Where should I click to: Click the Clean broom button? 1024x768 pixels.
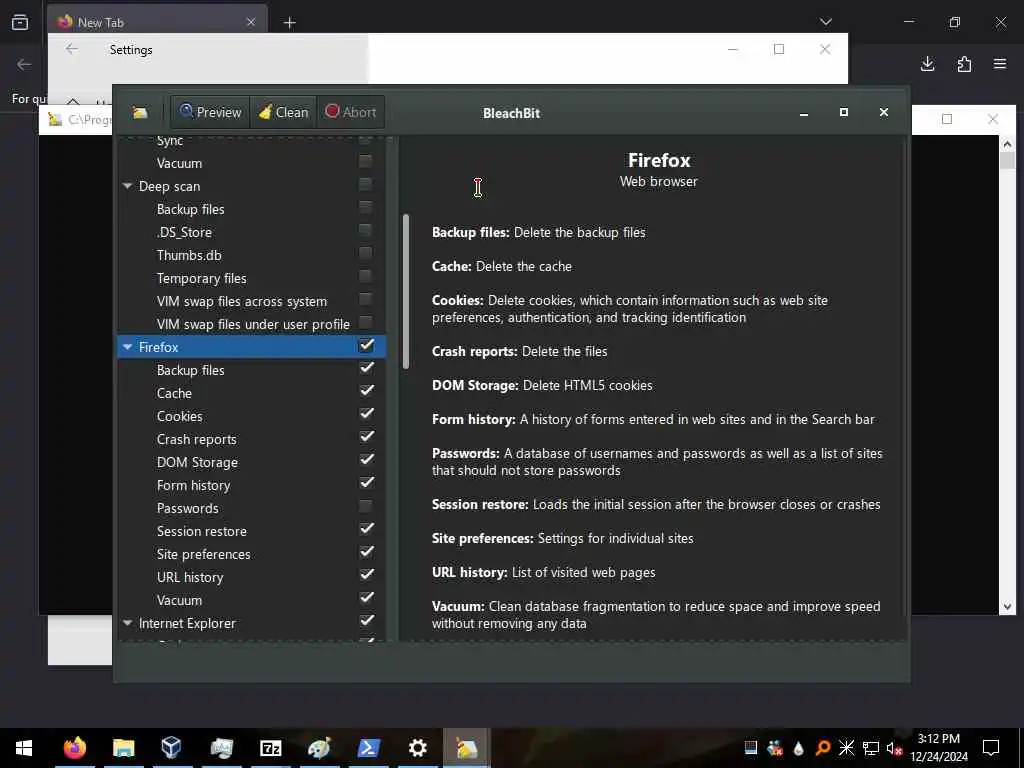(283, 112)
